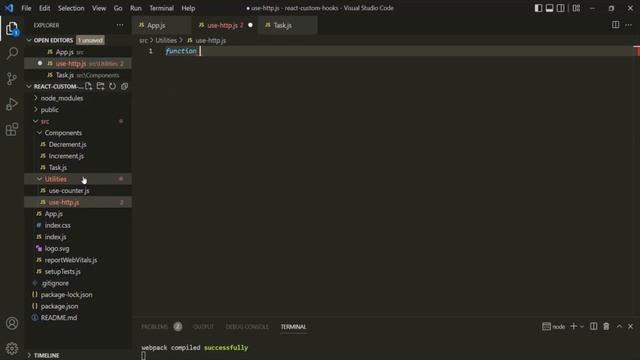Click the New File icon in explorer

click(89, 86)
